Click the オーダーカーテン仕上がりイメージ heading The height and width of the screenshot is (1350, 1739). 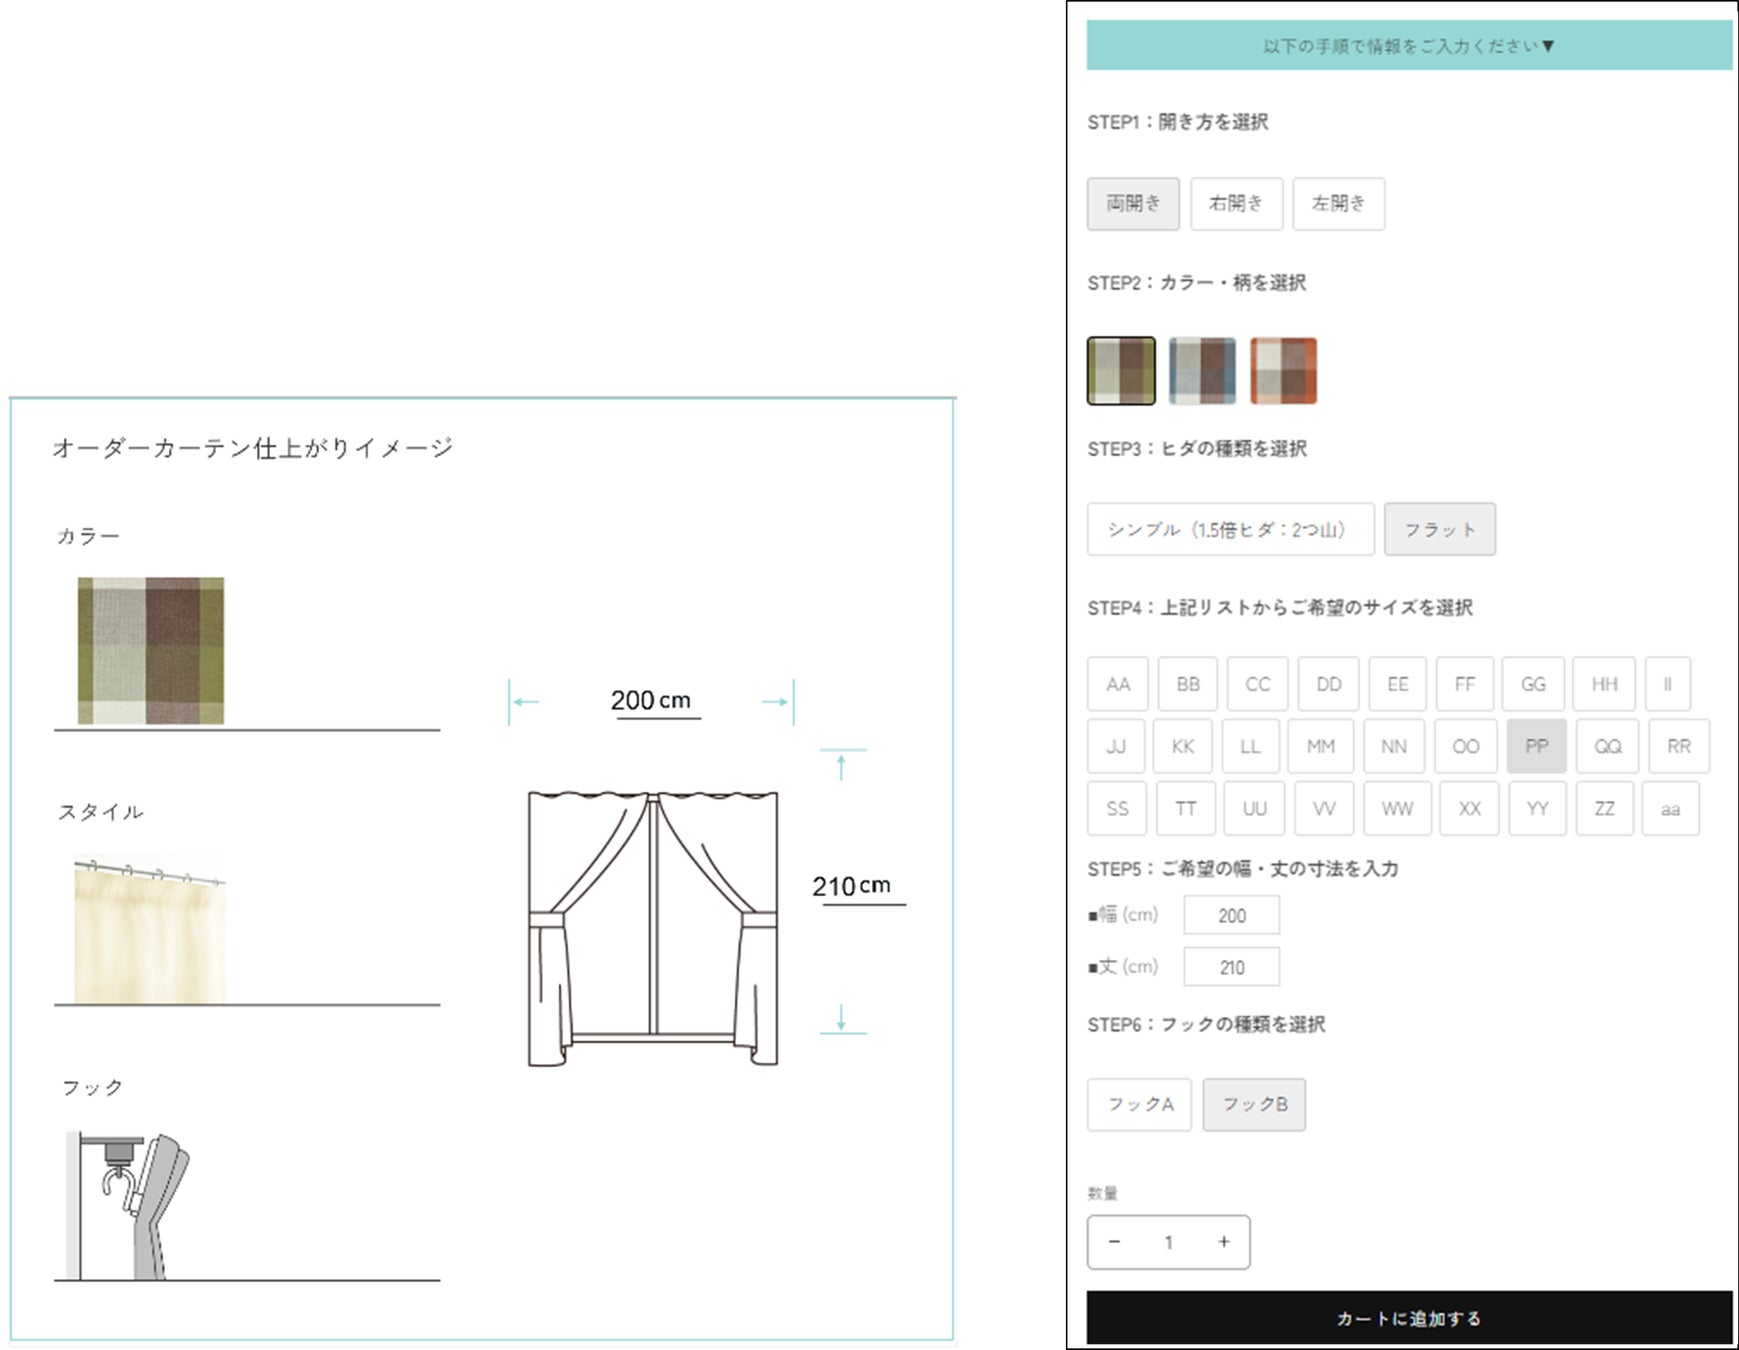(253, 447)
